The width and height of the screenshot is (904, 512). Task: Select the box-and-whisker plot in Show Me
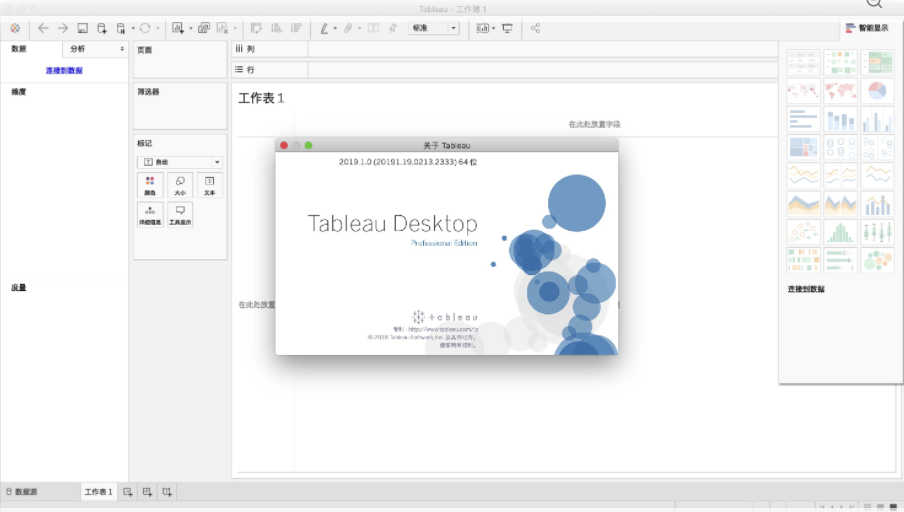(x=877, y=232)
